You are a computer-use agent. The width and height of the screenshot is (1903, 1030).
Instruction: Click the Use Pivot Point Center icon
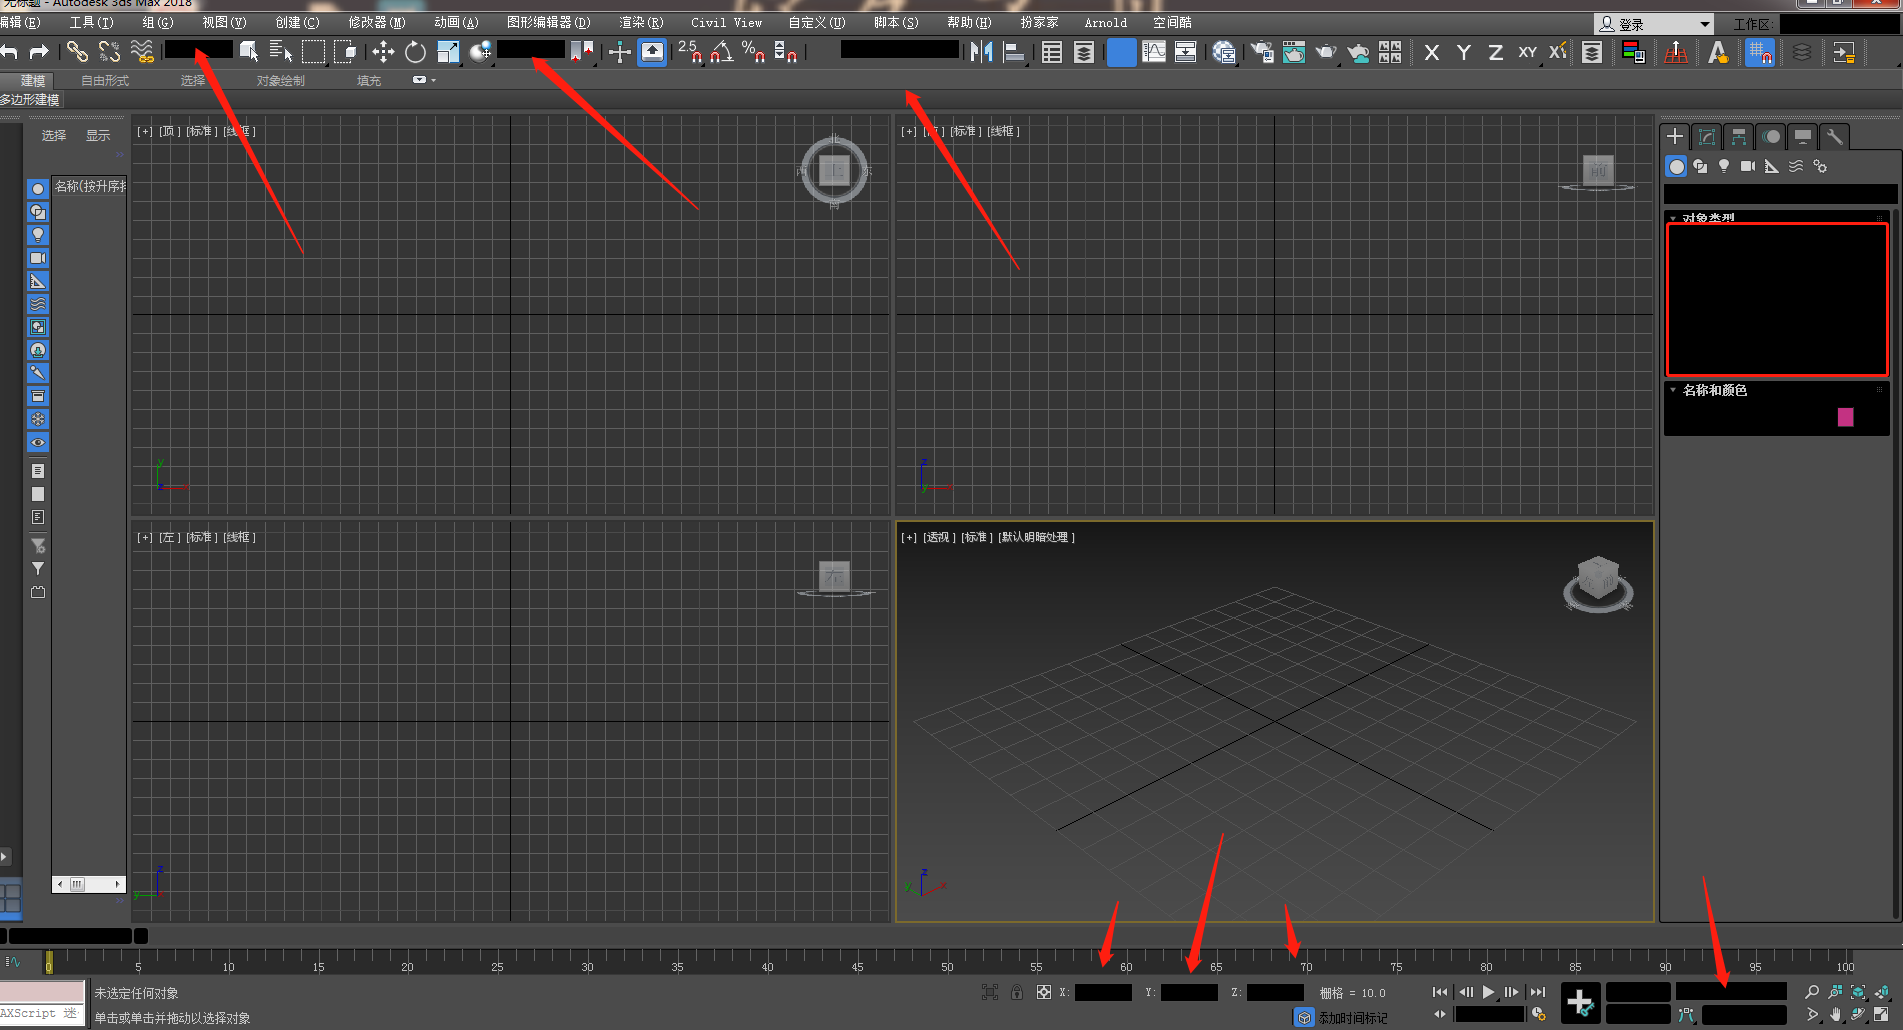(582, 52)
